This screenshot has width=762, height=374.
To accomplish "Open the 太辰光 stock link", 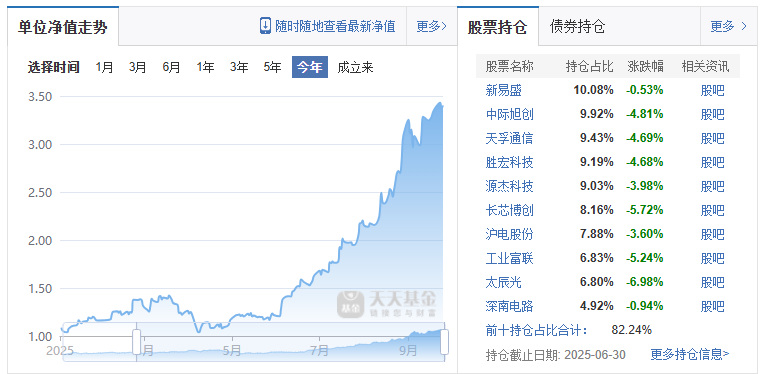I will tap(503, 282).
